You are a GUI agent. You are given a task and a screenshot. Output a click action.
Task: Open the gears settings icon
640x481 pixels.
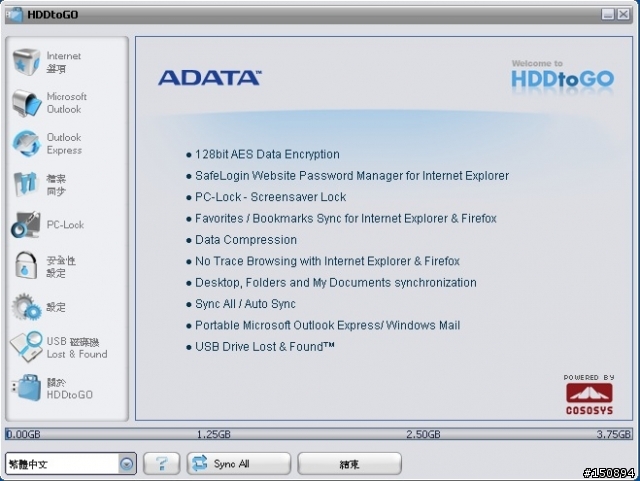click(27, 306)
